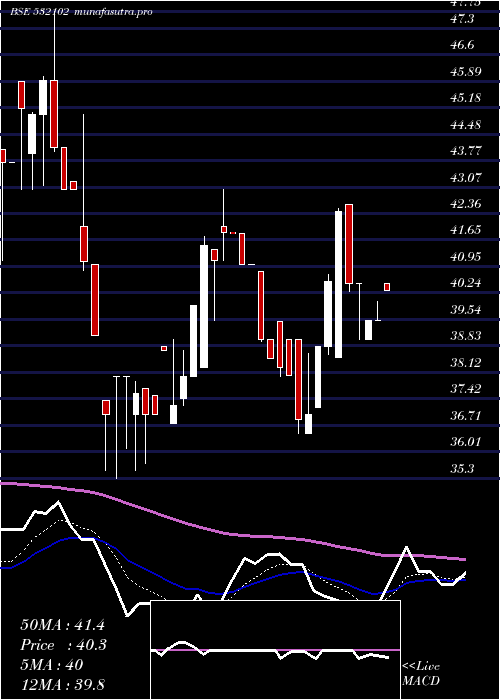Select the 46.6 price axis label

pyautogui.click(x=462, y=45)
